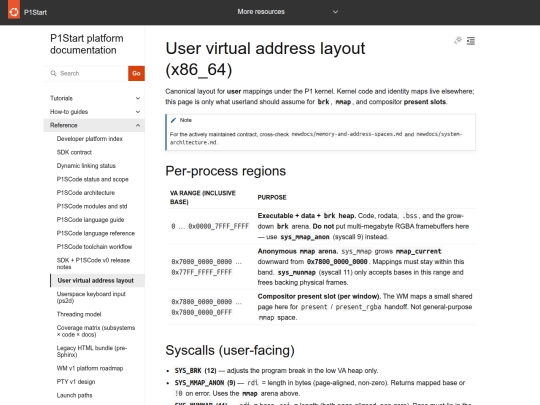Expand the Tutorials chevron
The width and height of the screenshot is (540, 405).
(138, 98)
